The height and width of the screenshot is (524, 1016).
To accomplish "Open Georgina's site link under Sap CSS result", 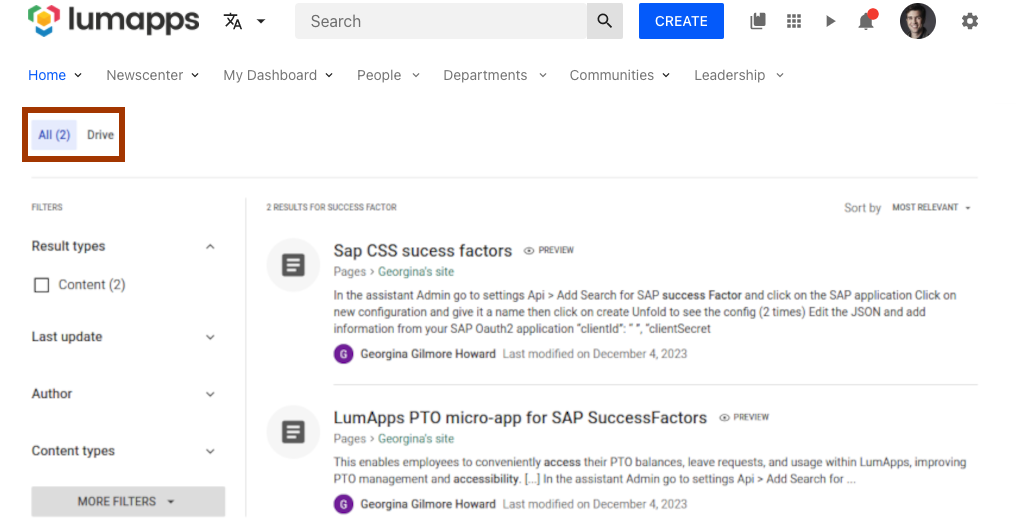I will 416,271.
